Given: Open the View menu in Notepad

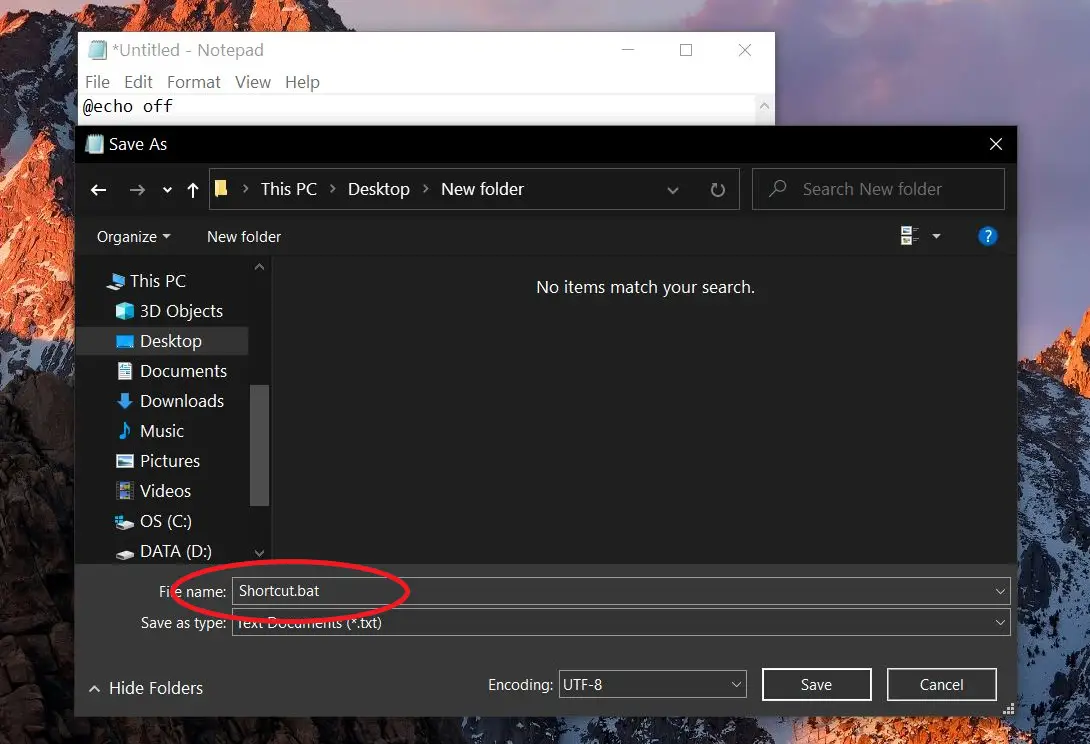Looking at the screenshot, I should (253, 82).
